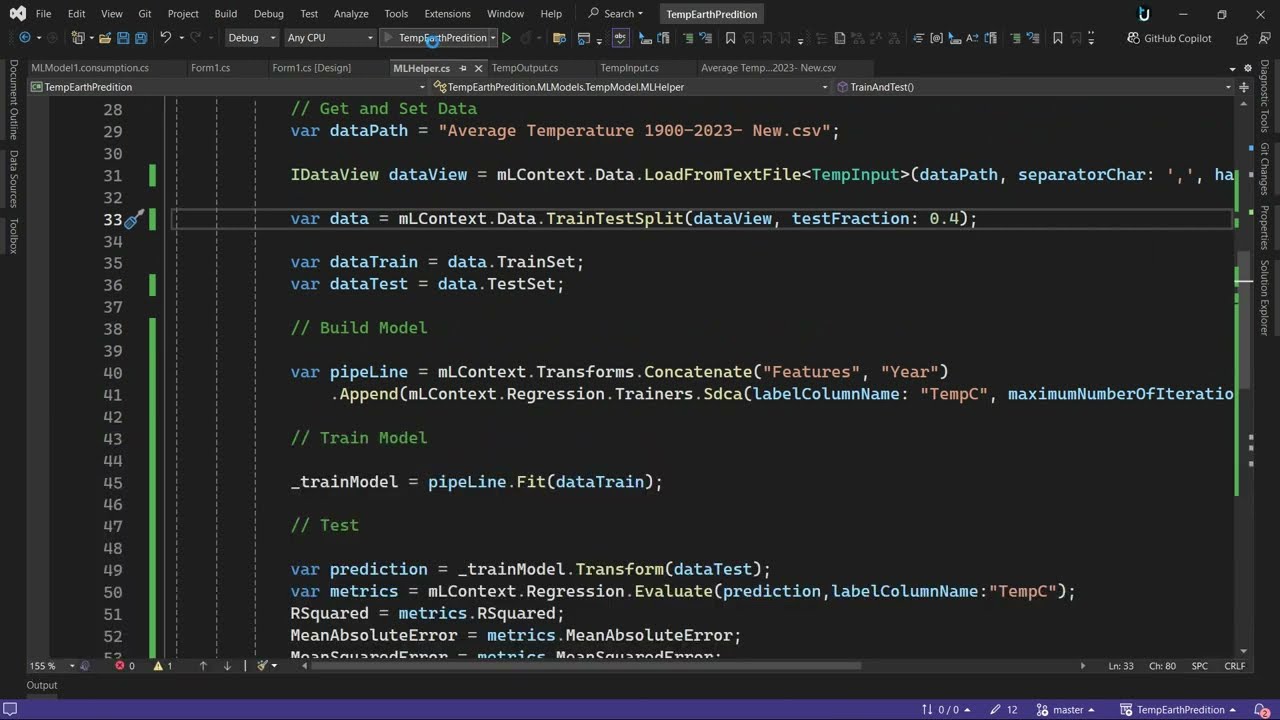
Task: Save the current file with Save icon
Action: click(123, 38)
